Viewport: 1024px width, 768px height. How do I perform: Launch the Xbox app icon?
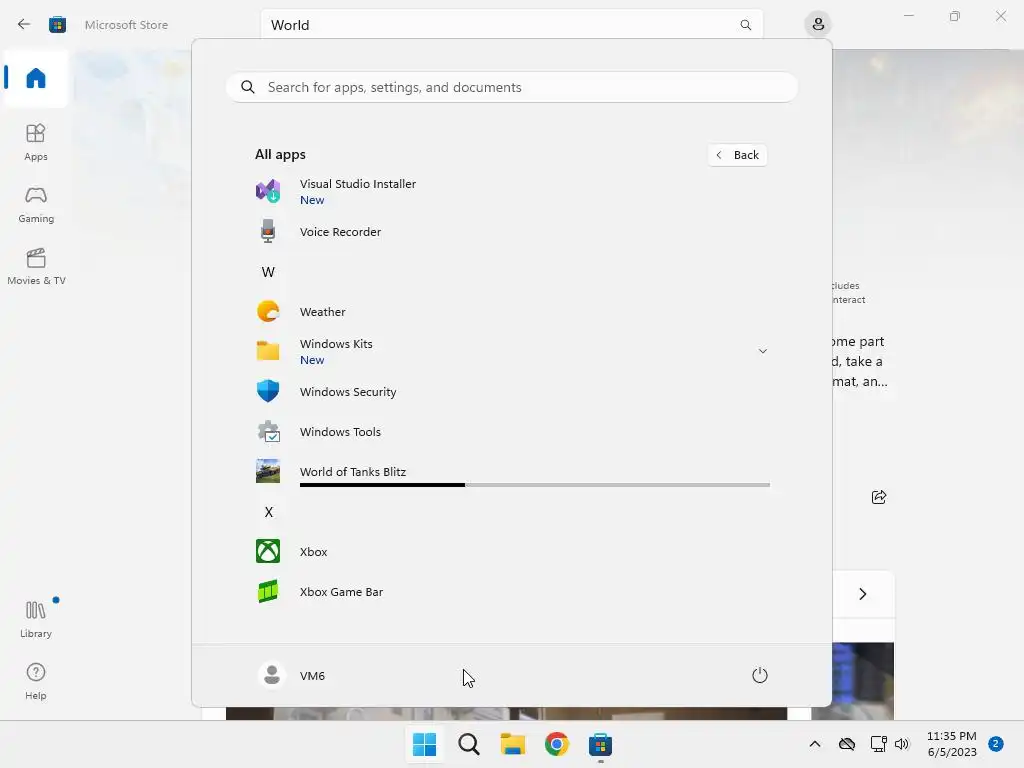coord(268,551)
